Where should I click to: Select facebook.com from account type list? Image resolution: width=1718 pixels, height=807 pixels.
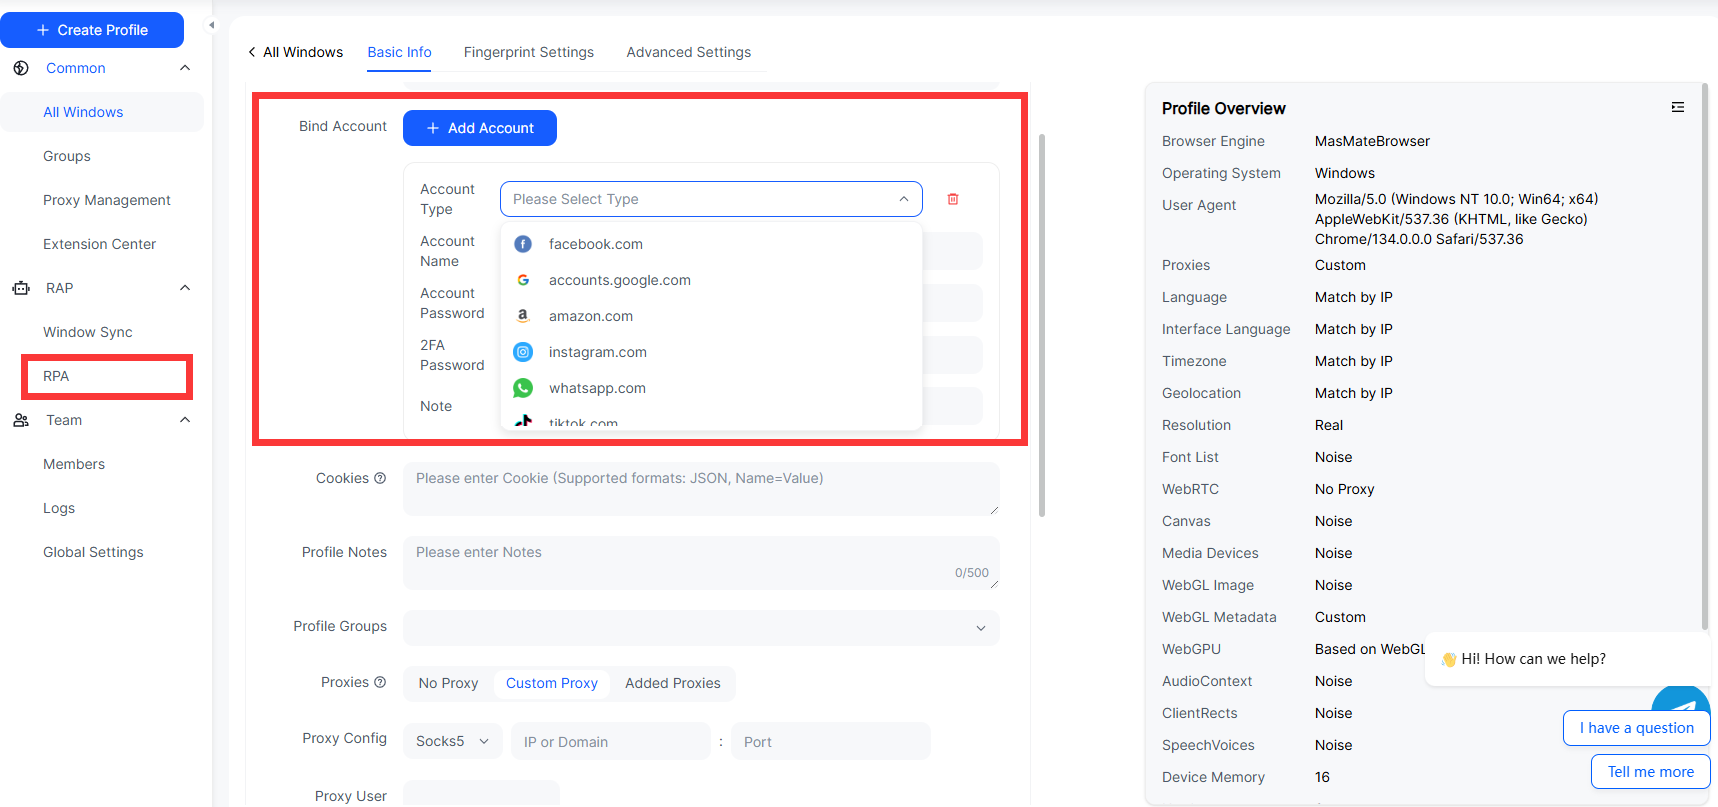click(x=595, y=244)
